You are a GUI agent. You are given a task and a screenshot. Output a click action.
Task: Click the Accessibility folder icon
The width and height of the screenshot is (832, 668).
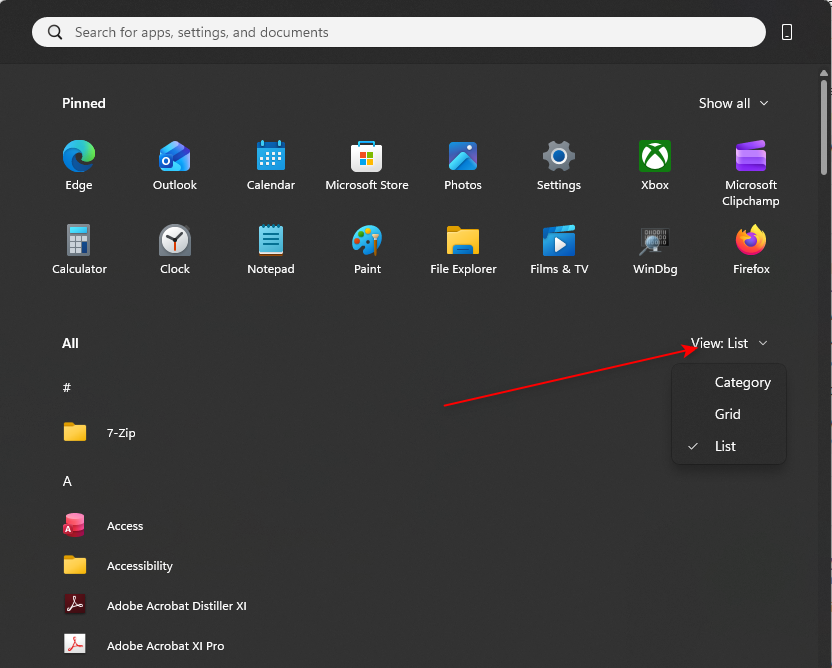click(75, 565)
